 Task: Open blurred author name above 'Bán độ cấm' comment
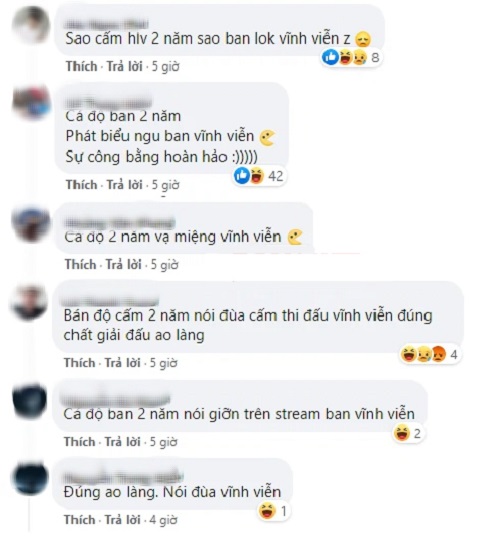(110, 302)
